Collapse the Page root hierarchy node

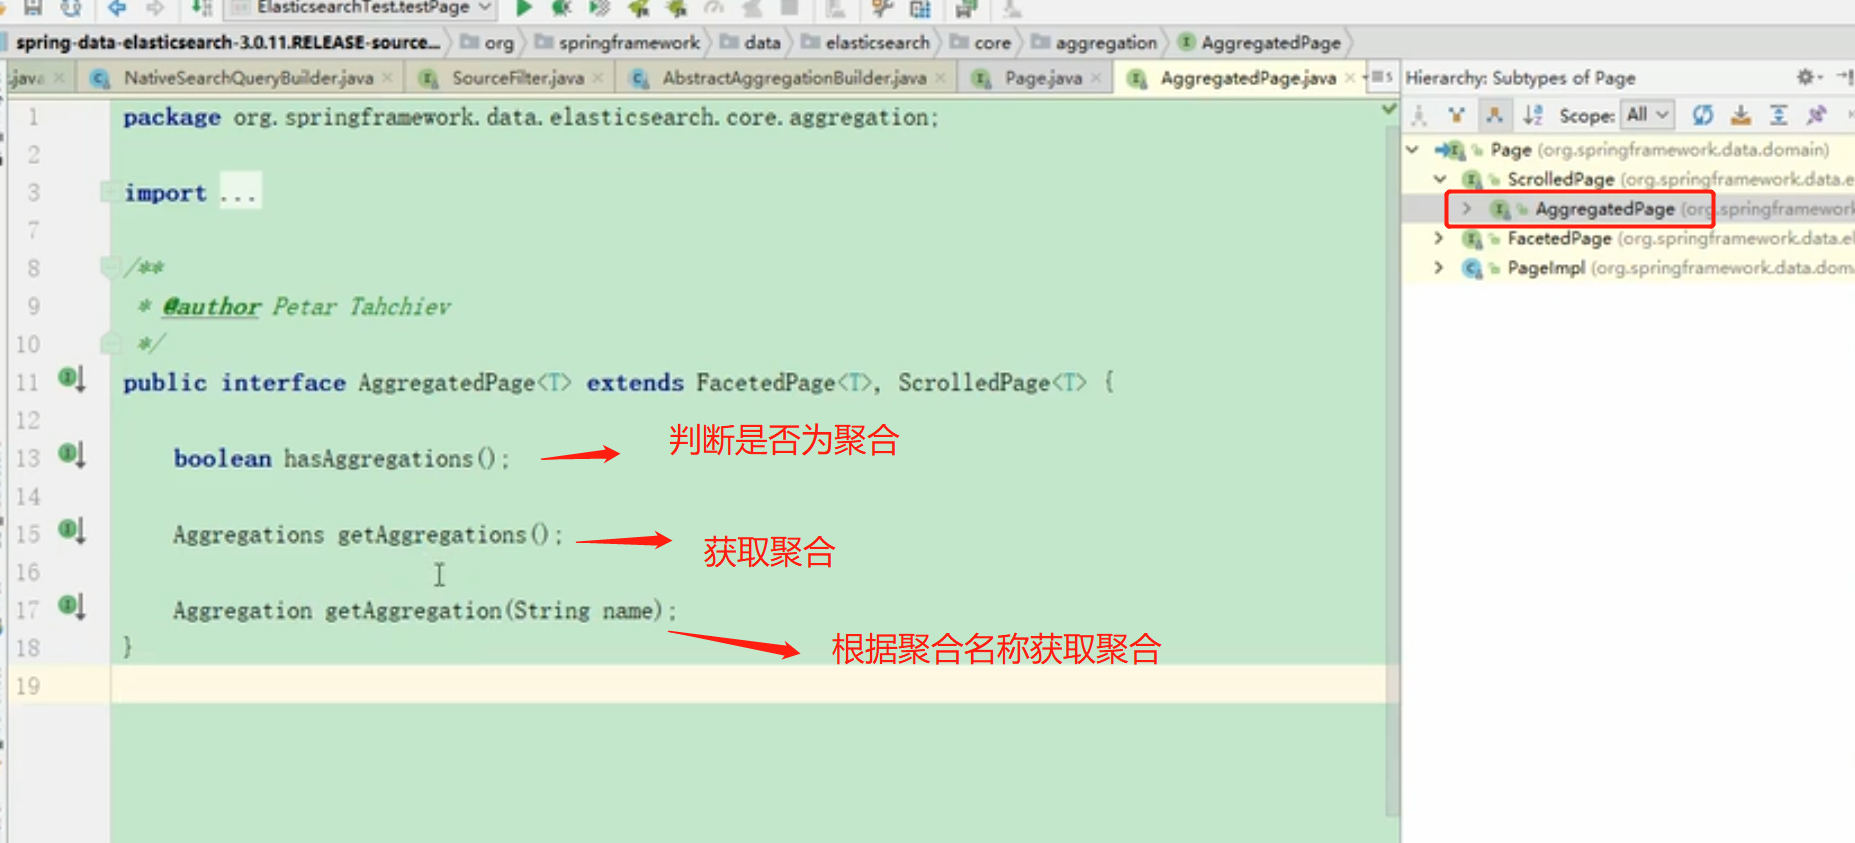click(x=1413, y=150)
